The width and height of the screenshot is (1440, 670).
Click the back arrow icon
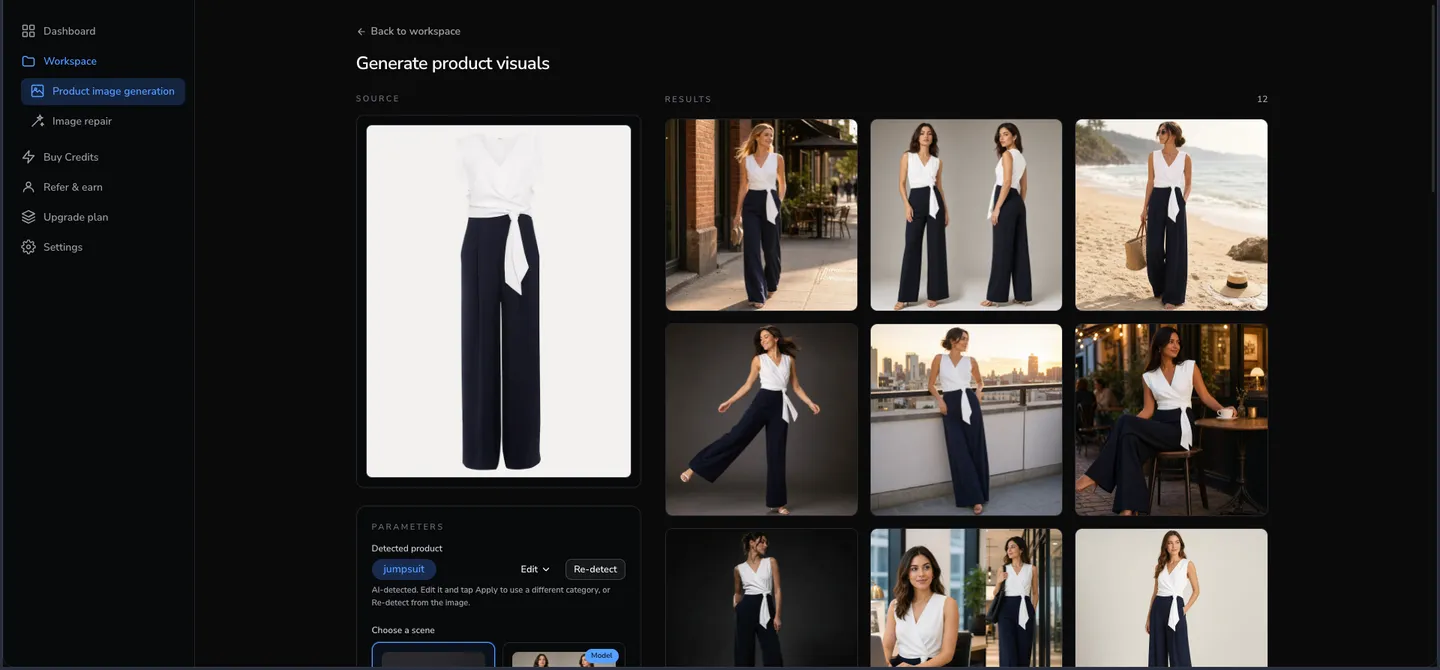(361, 31)
